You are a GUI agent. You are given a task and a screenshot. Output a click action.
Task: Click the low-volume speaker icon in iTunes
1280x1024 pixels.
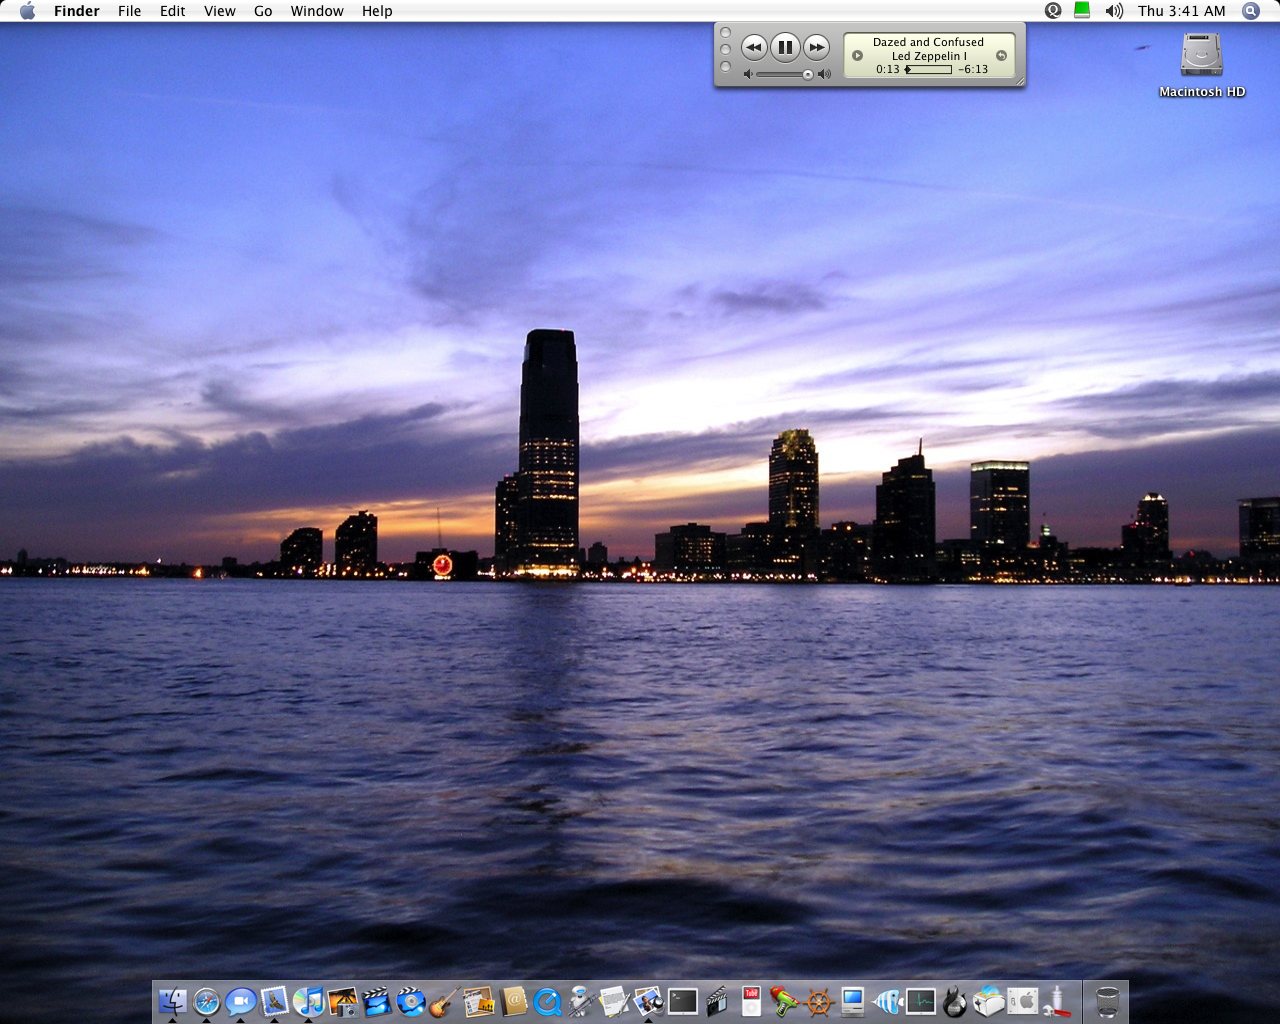point(748,75)
